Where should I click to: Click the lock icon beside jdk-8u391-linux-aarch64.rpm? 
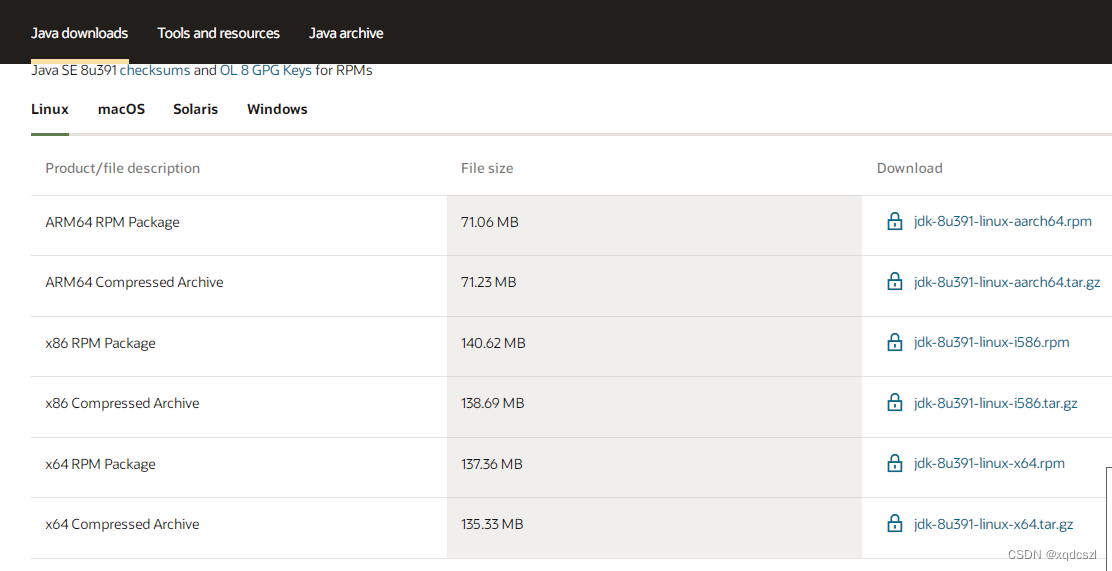tap(895, 222)
